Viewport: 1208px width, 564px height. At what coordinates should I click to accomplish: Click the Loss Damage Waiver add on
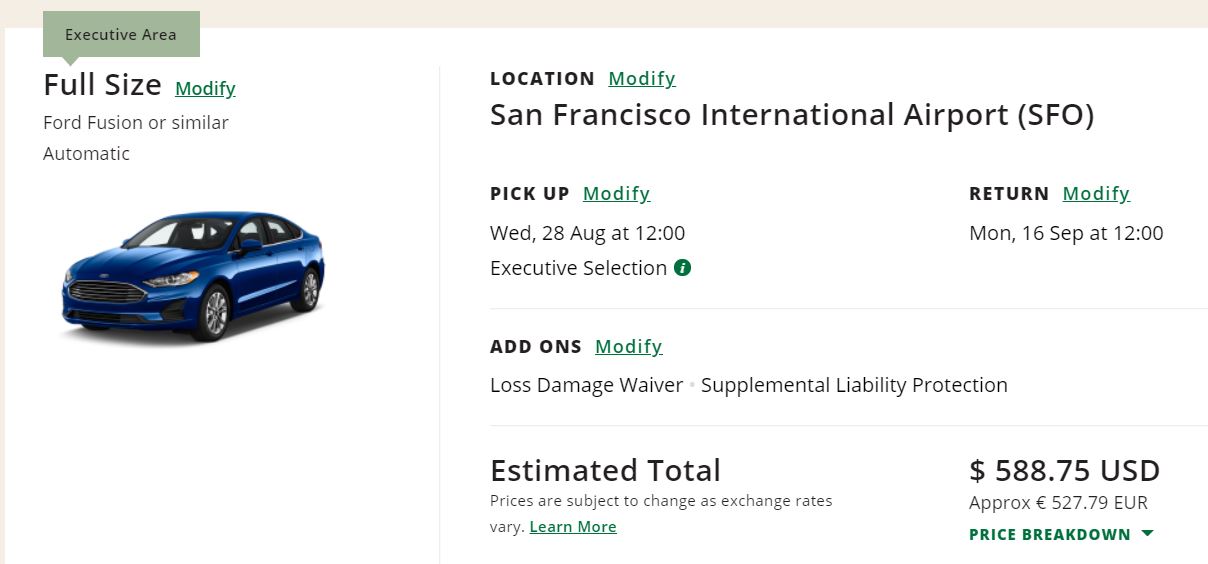coord(586,385)
